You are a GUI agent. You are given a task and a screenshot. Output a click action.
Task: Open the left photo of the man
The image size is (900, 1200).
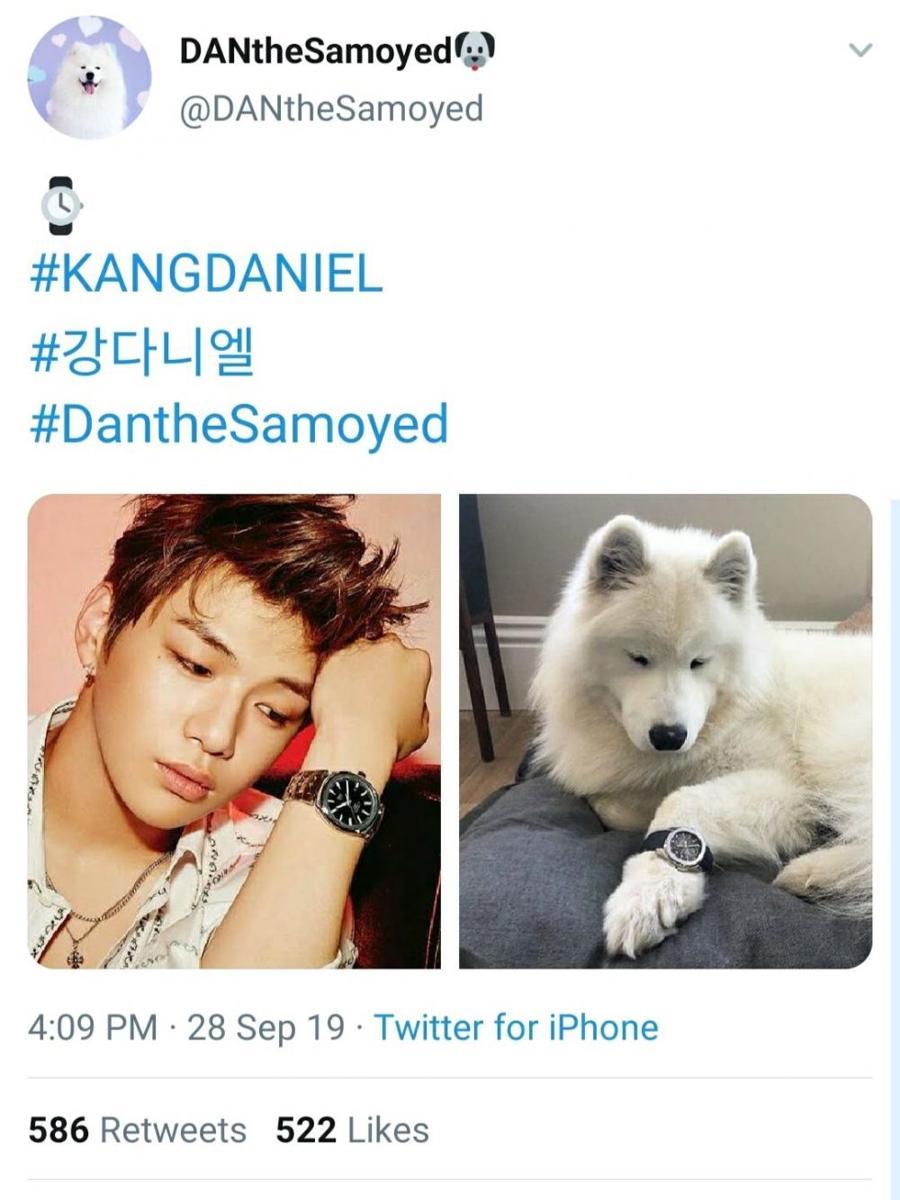click(234, 731)
